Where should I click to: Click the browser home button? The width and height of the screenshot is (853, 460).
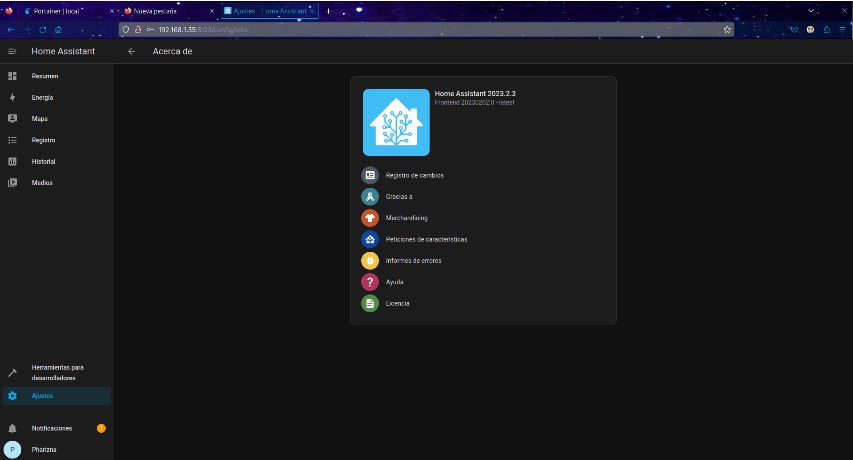pyautogui.click(x=58, y=29)
